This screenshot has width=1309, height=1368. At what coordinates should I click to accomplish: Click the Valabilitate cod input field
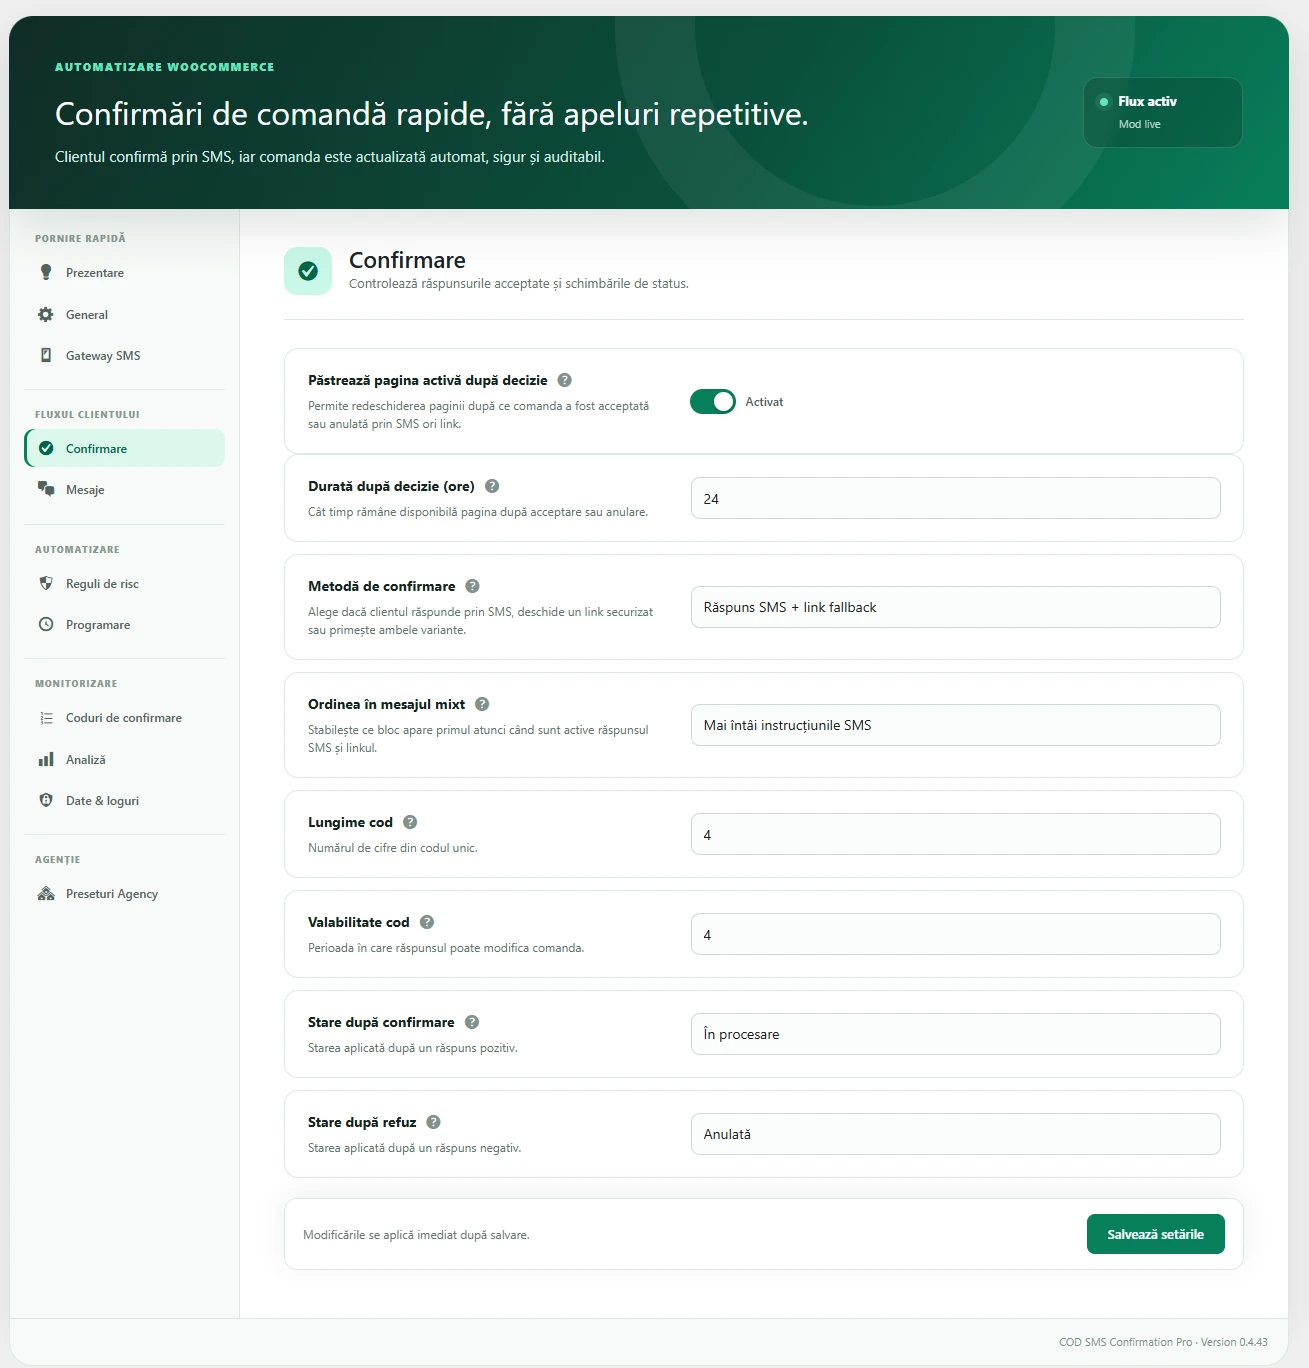pyautogui.click(x=955, y=934)
